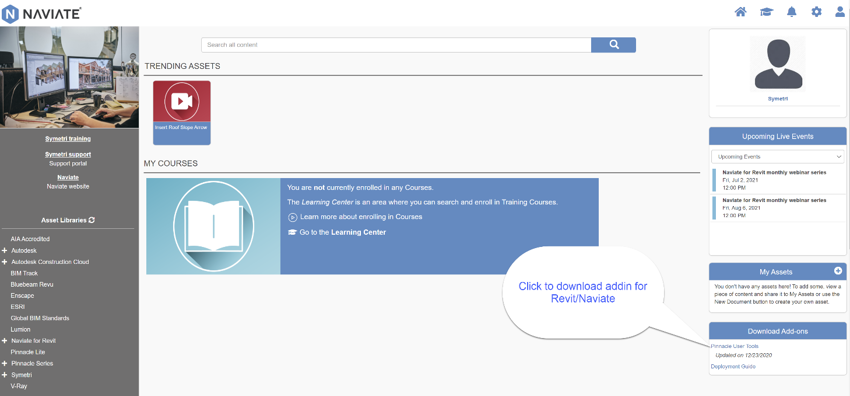Expand the Pinnacle Series library
This screenshot has width=850, height=396.
coord(4,363)
